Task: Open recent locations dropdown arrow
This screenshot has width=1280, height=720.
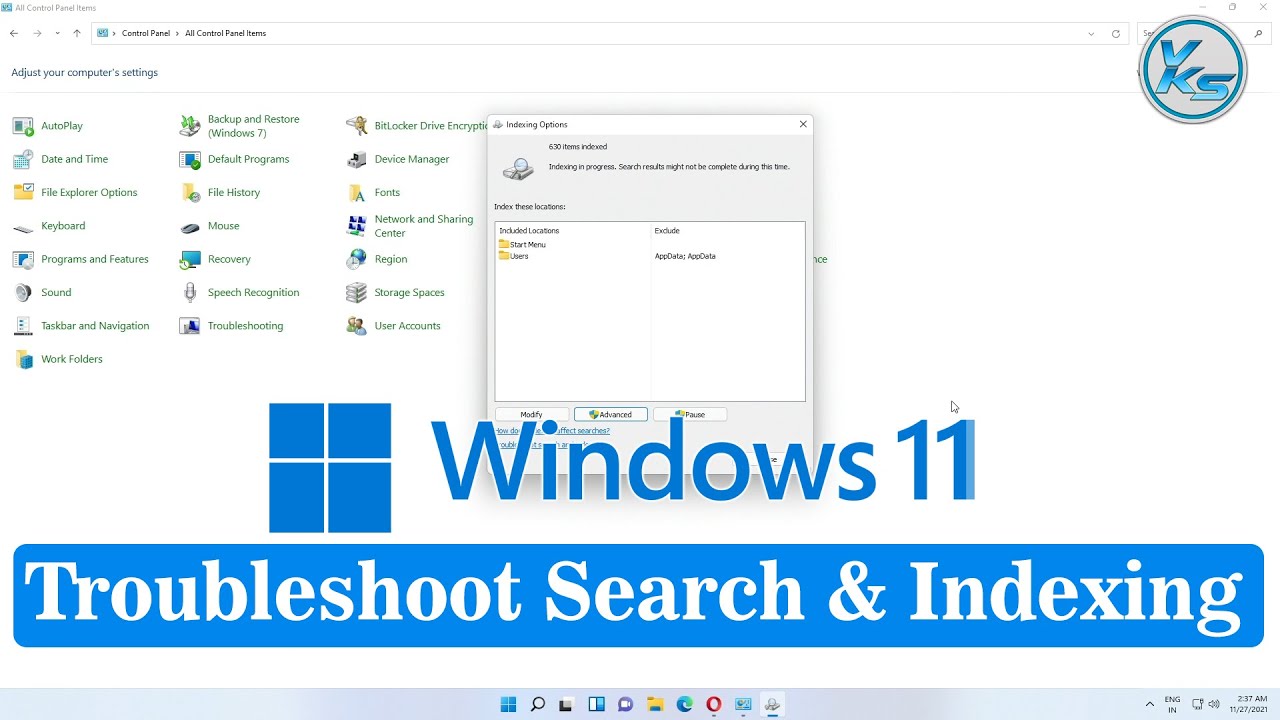Action: [x=57, y=33]
